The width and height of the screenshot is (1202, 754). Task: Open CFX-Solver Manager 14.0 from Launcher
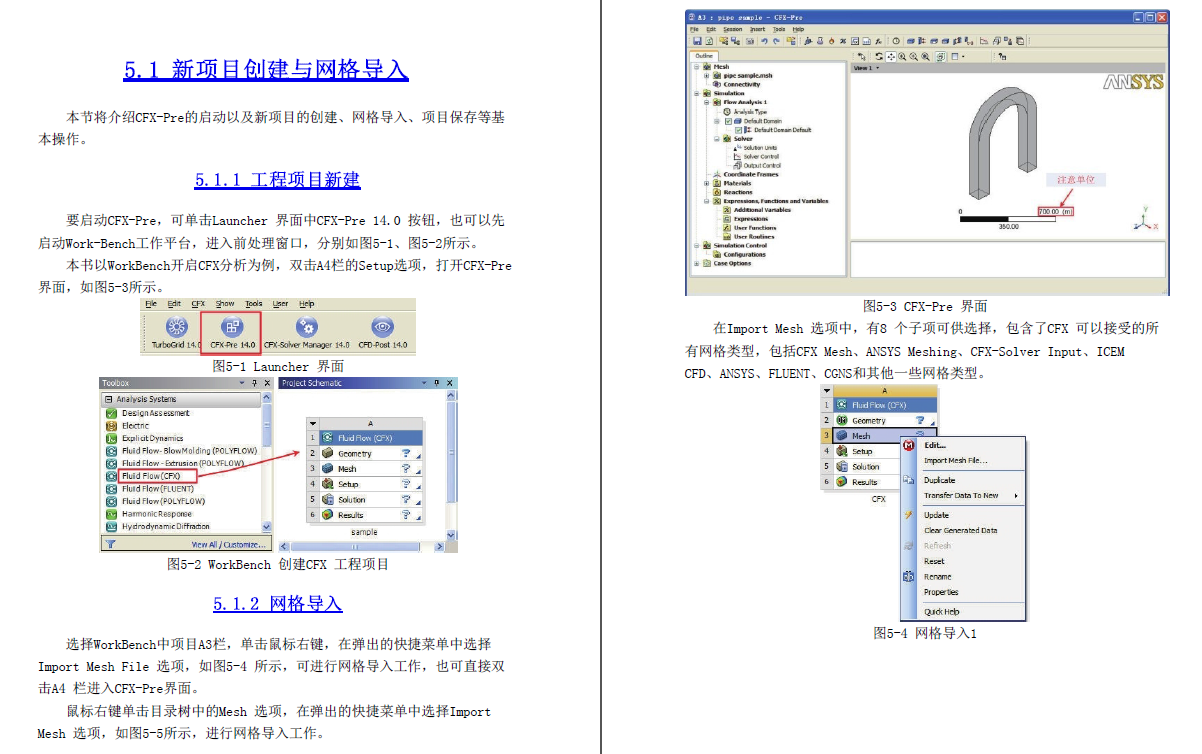[306, 331]
